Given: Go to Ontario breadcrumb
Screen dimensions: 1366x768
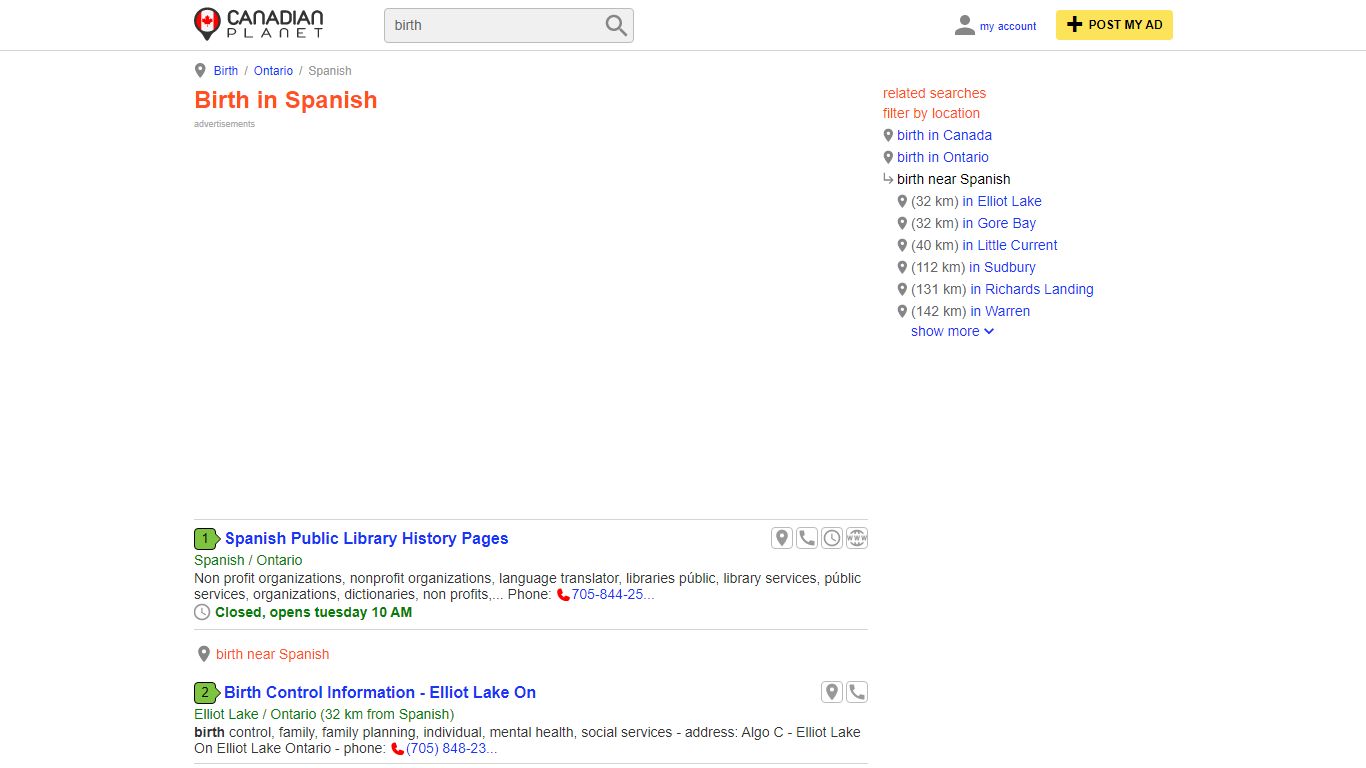Looking at the screenshot, I should click(273, 71).
